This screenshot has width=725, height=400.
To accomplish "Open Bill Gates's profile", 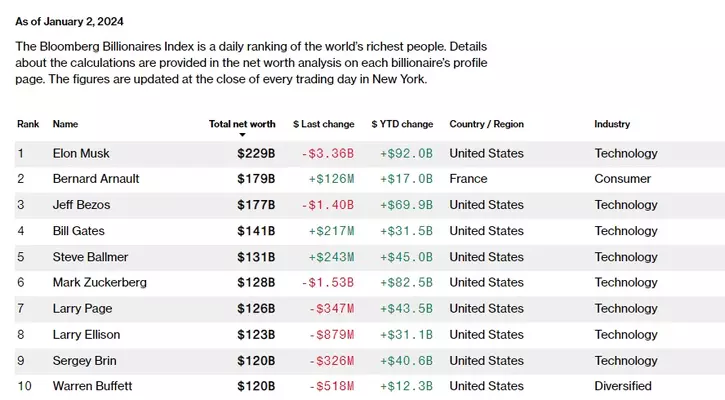I will click(x=78, y=231).
